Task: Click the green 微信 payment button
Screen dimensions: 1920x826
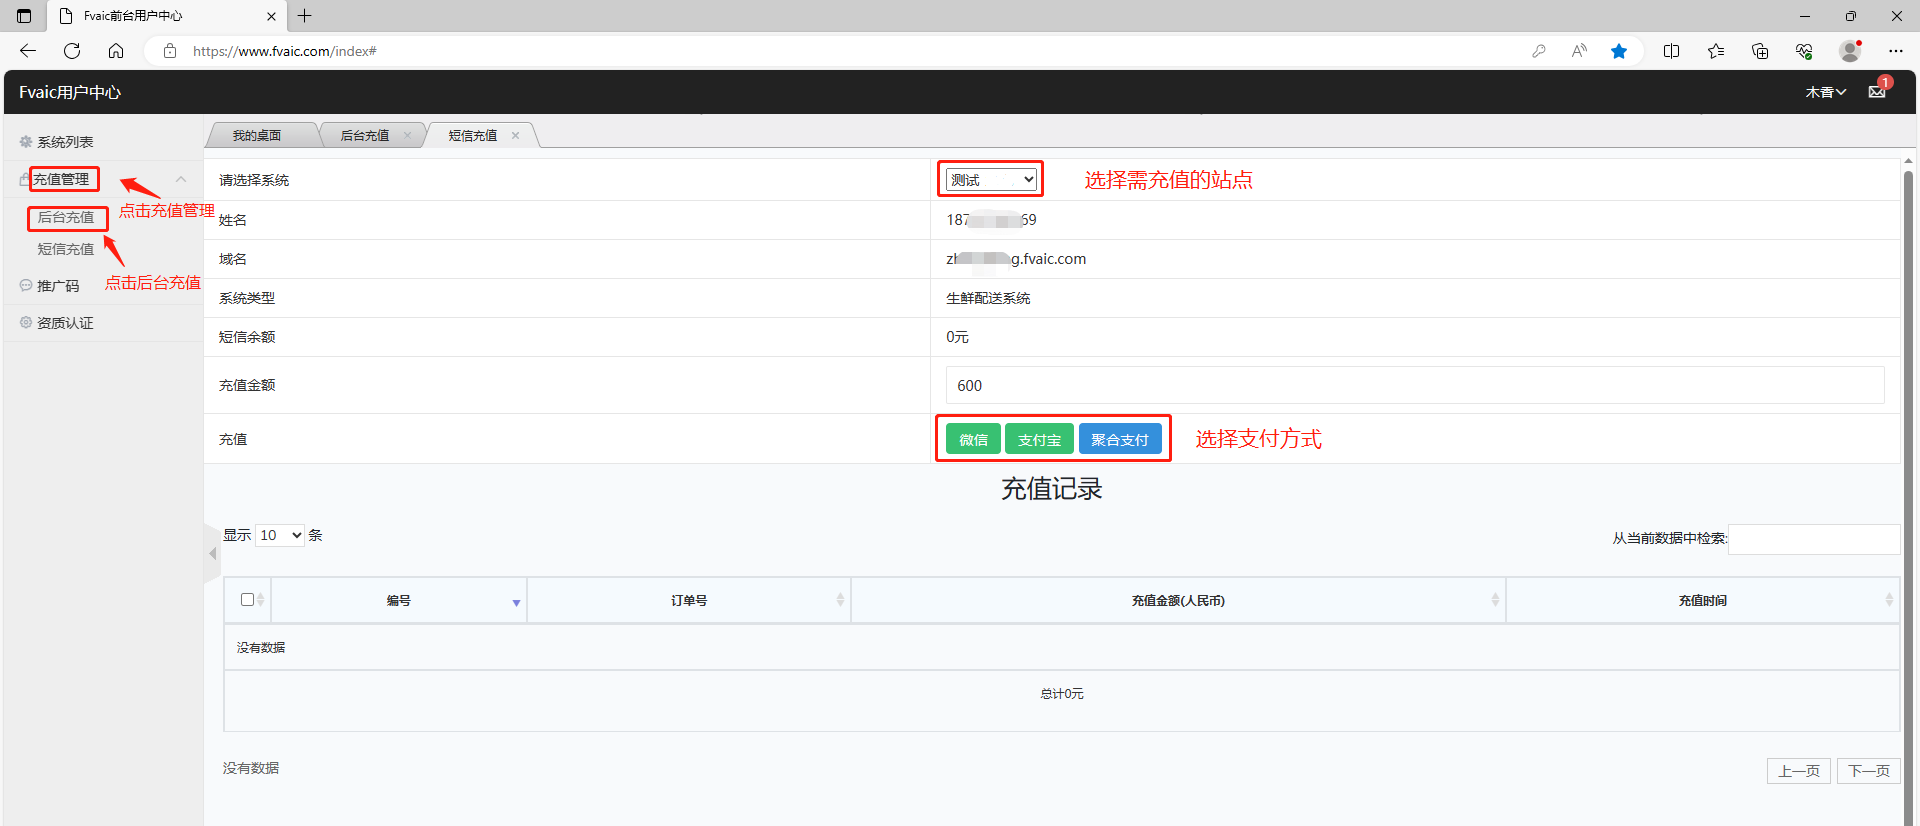Action: (973, 439)
